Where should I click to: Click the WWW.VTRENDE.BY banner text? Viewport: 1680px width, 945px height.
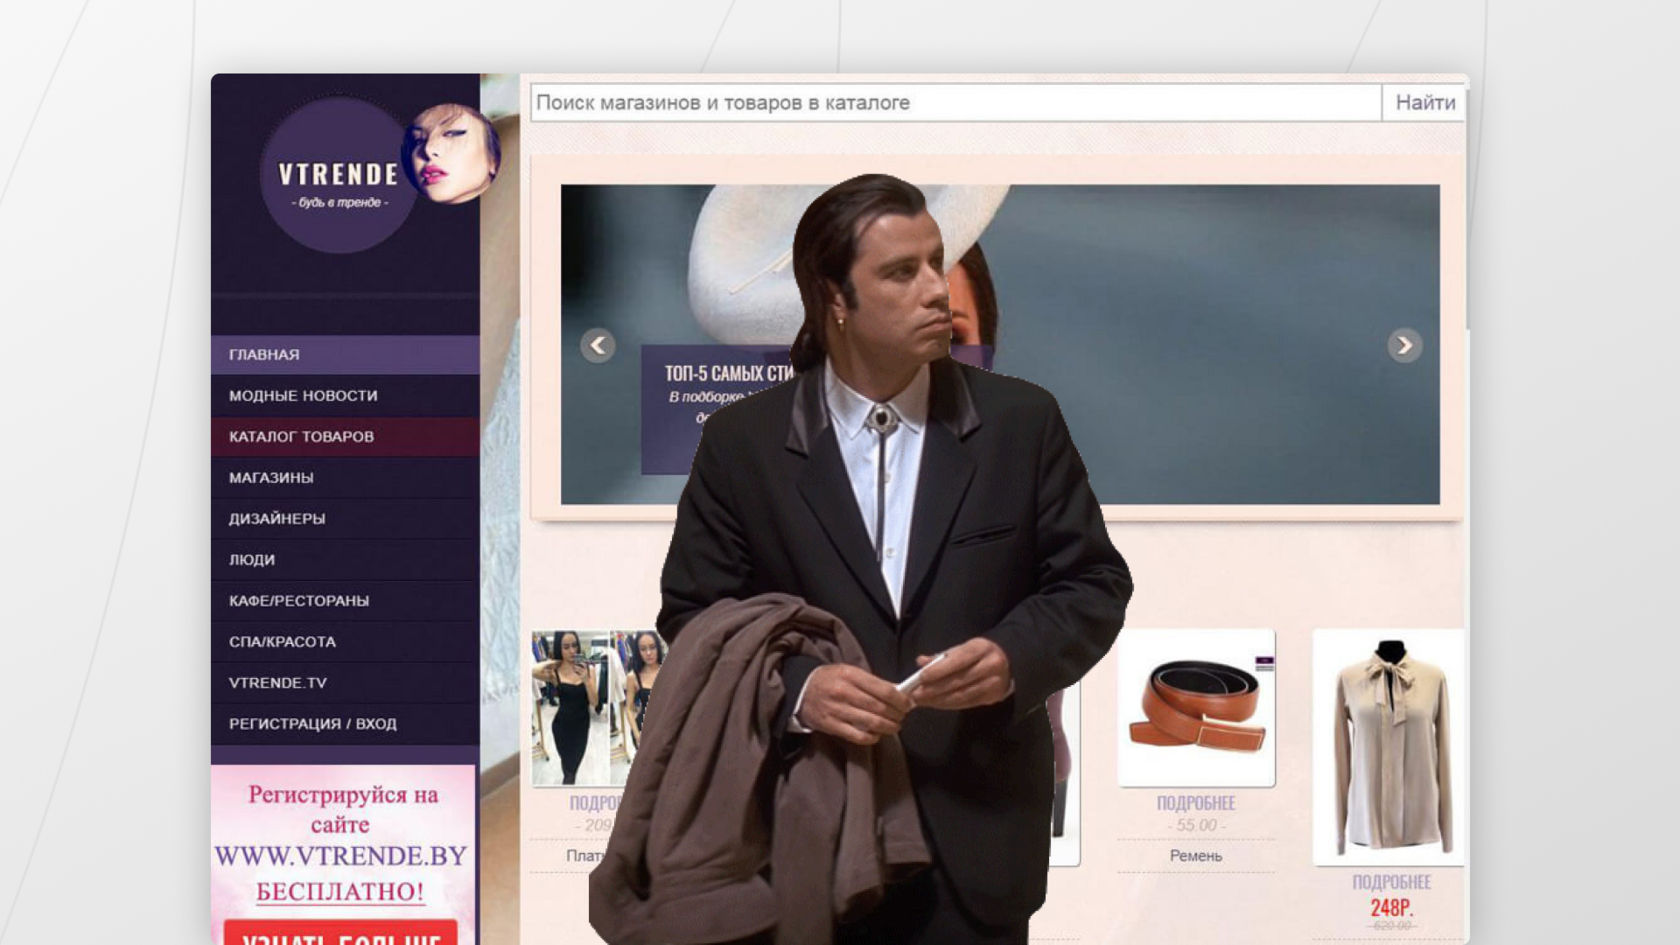tap(340, 857)
